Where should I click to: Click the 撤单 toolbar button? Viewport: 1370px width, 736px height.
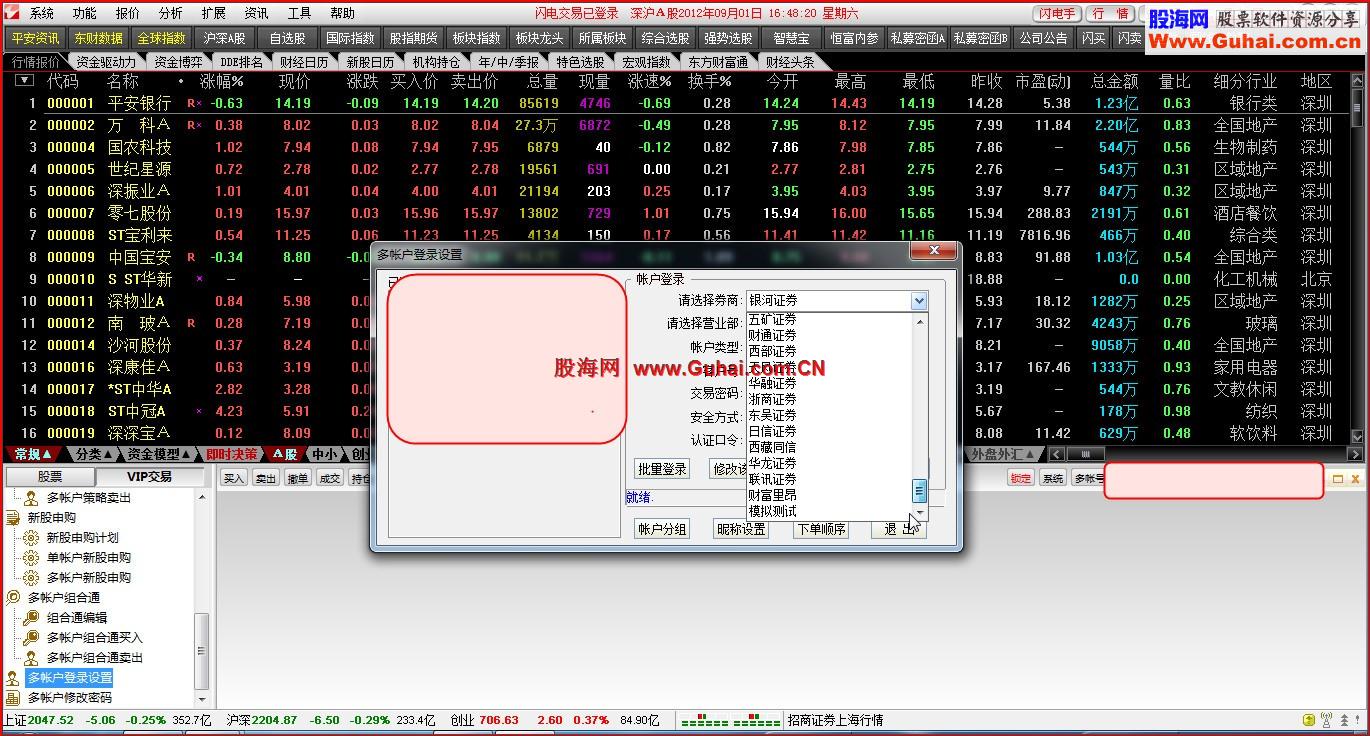(x=298, y=479)
